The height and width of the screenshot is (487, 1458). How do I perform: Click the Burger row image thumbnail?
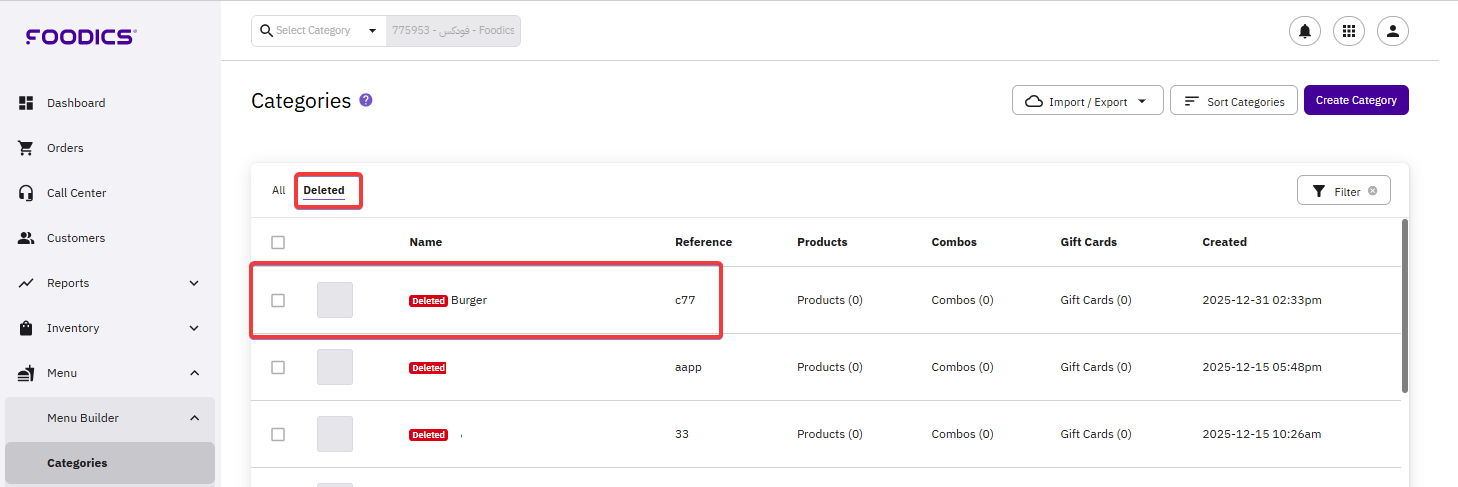(x=335, y=300)
